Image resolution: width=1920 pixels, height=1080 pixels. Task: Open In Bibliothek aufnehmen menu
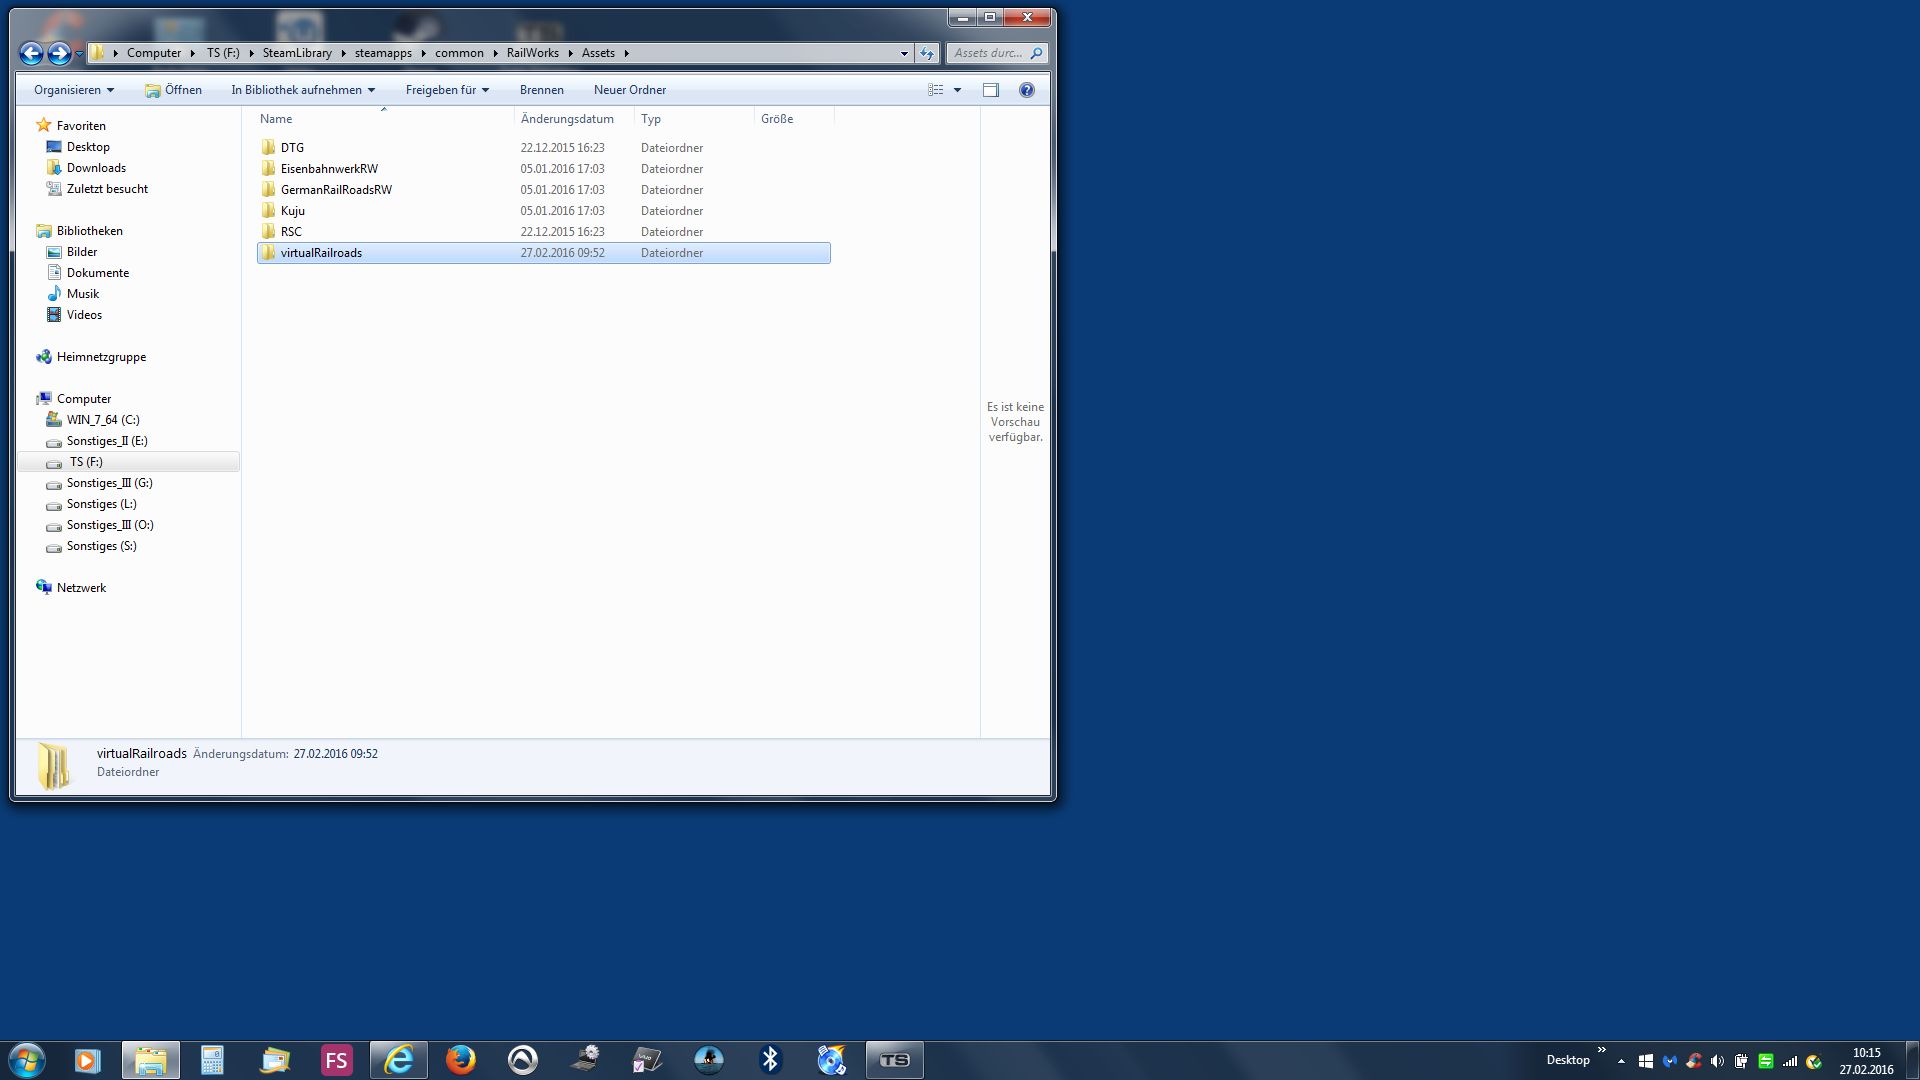(303, 90)
